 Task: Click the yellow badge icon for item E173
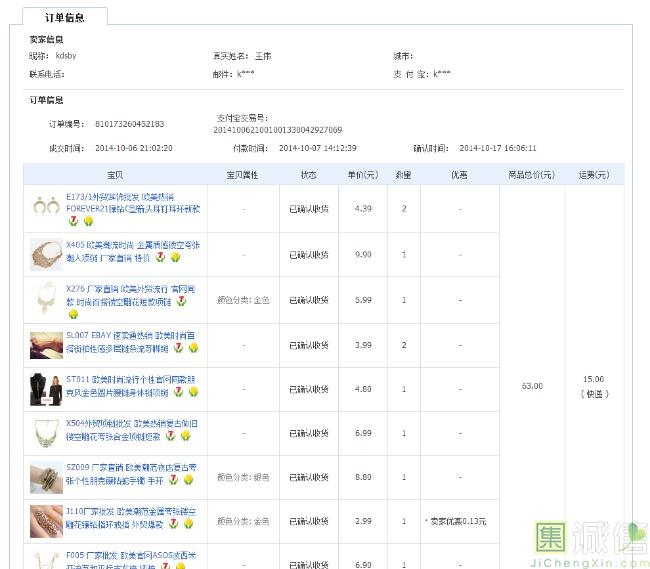(x=88, y=221)
